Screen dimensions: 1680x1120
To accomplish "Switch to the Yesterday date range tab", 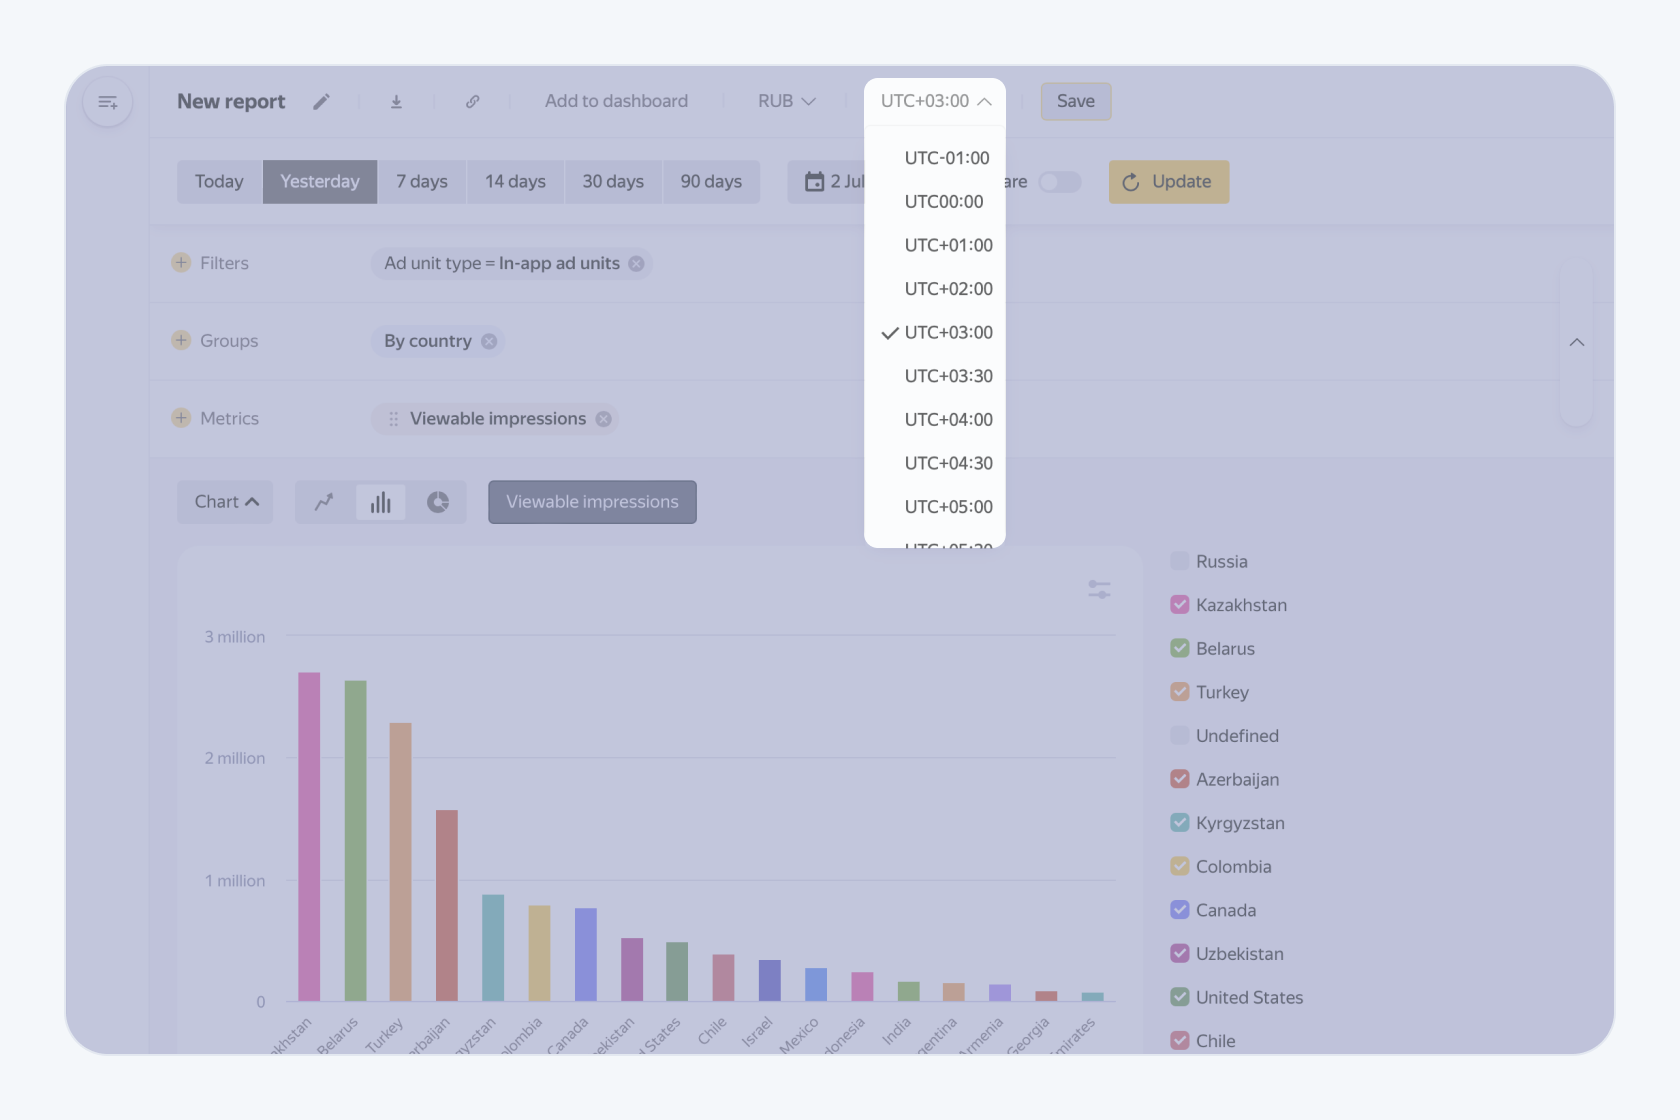I will coord(319,181).
